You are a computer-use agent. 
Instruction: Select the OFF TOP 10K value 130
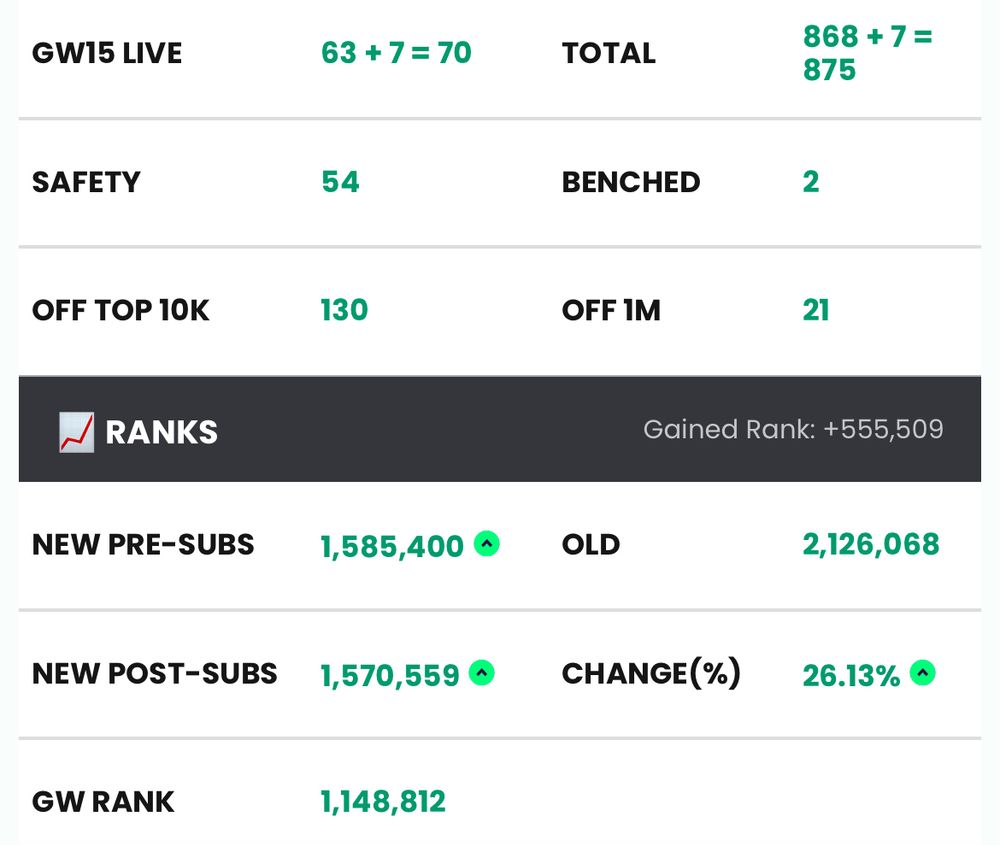(344, 310)
